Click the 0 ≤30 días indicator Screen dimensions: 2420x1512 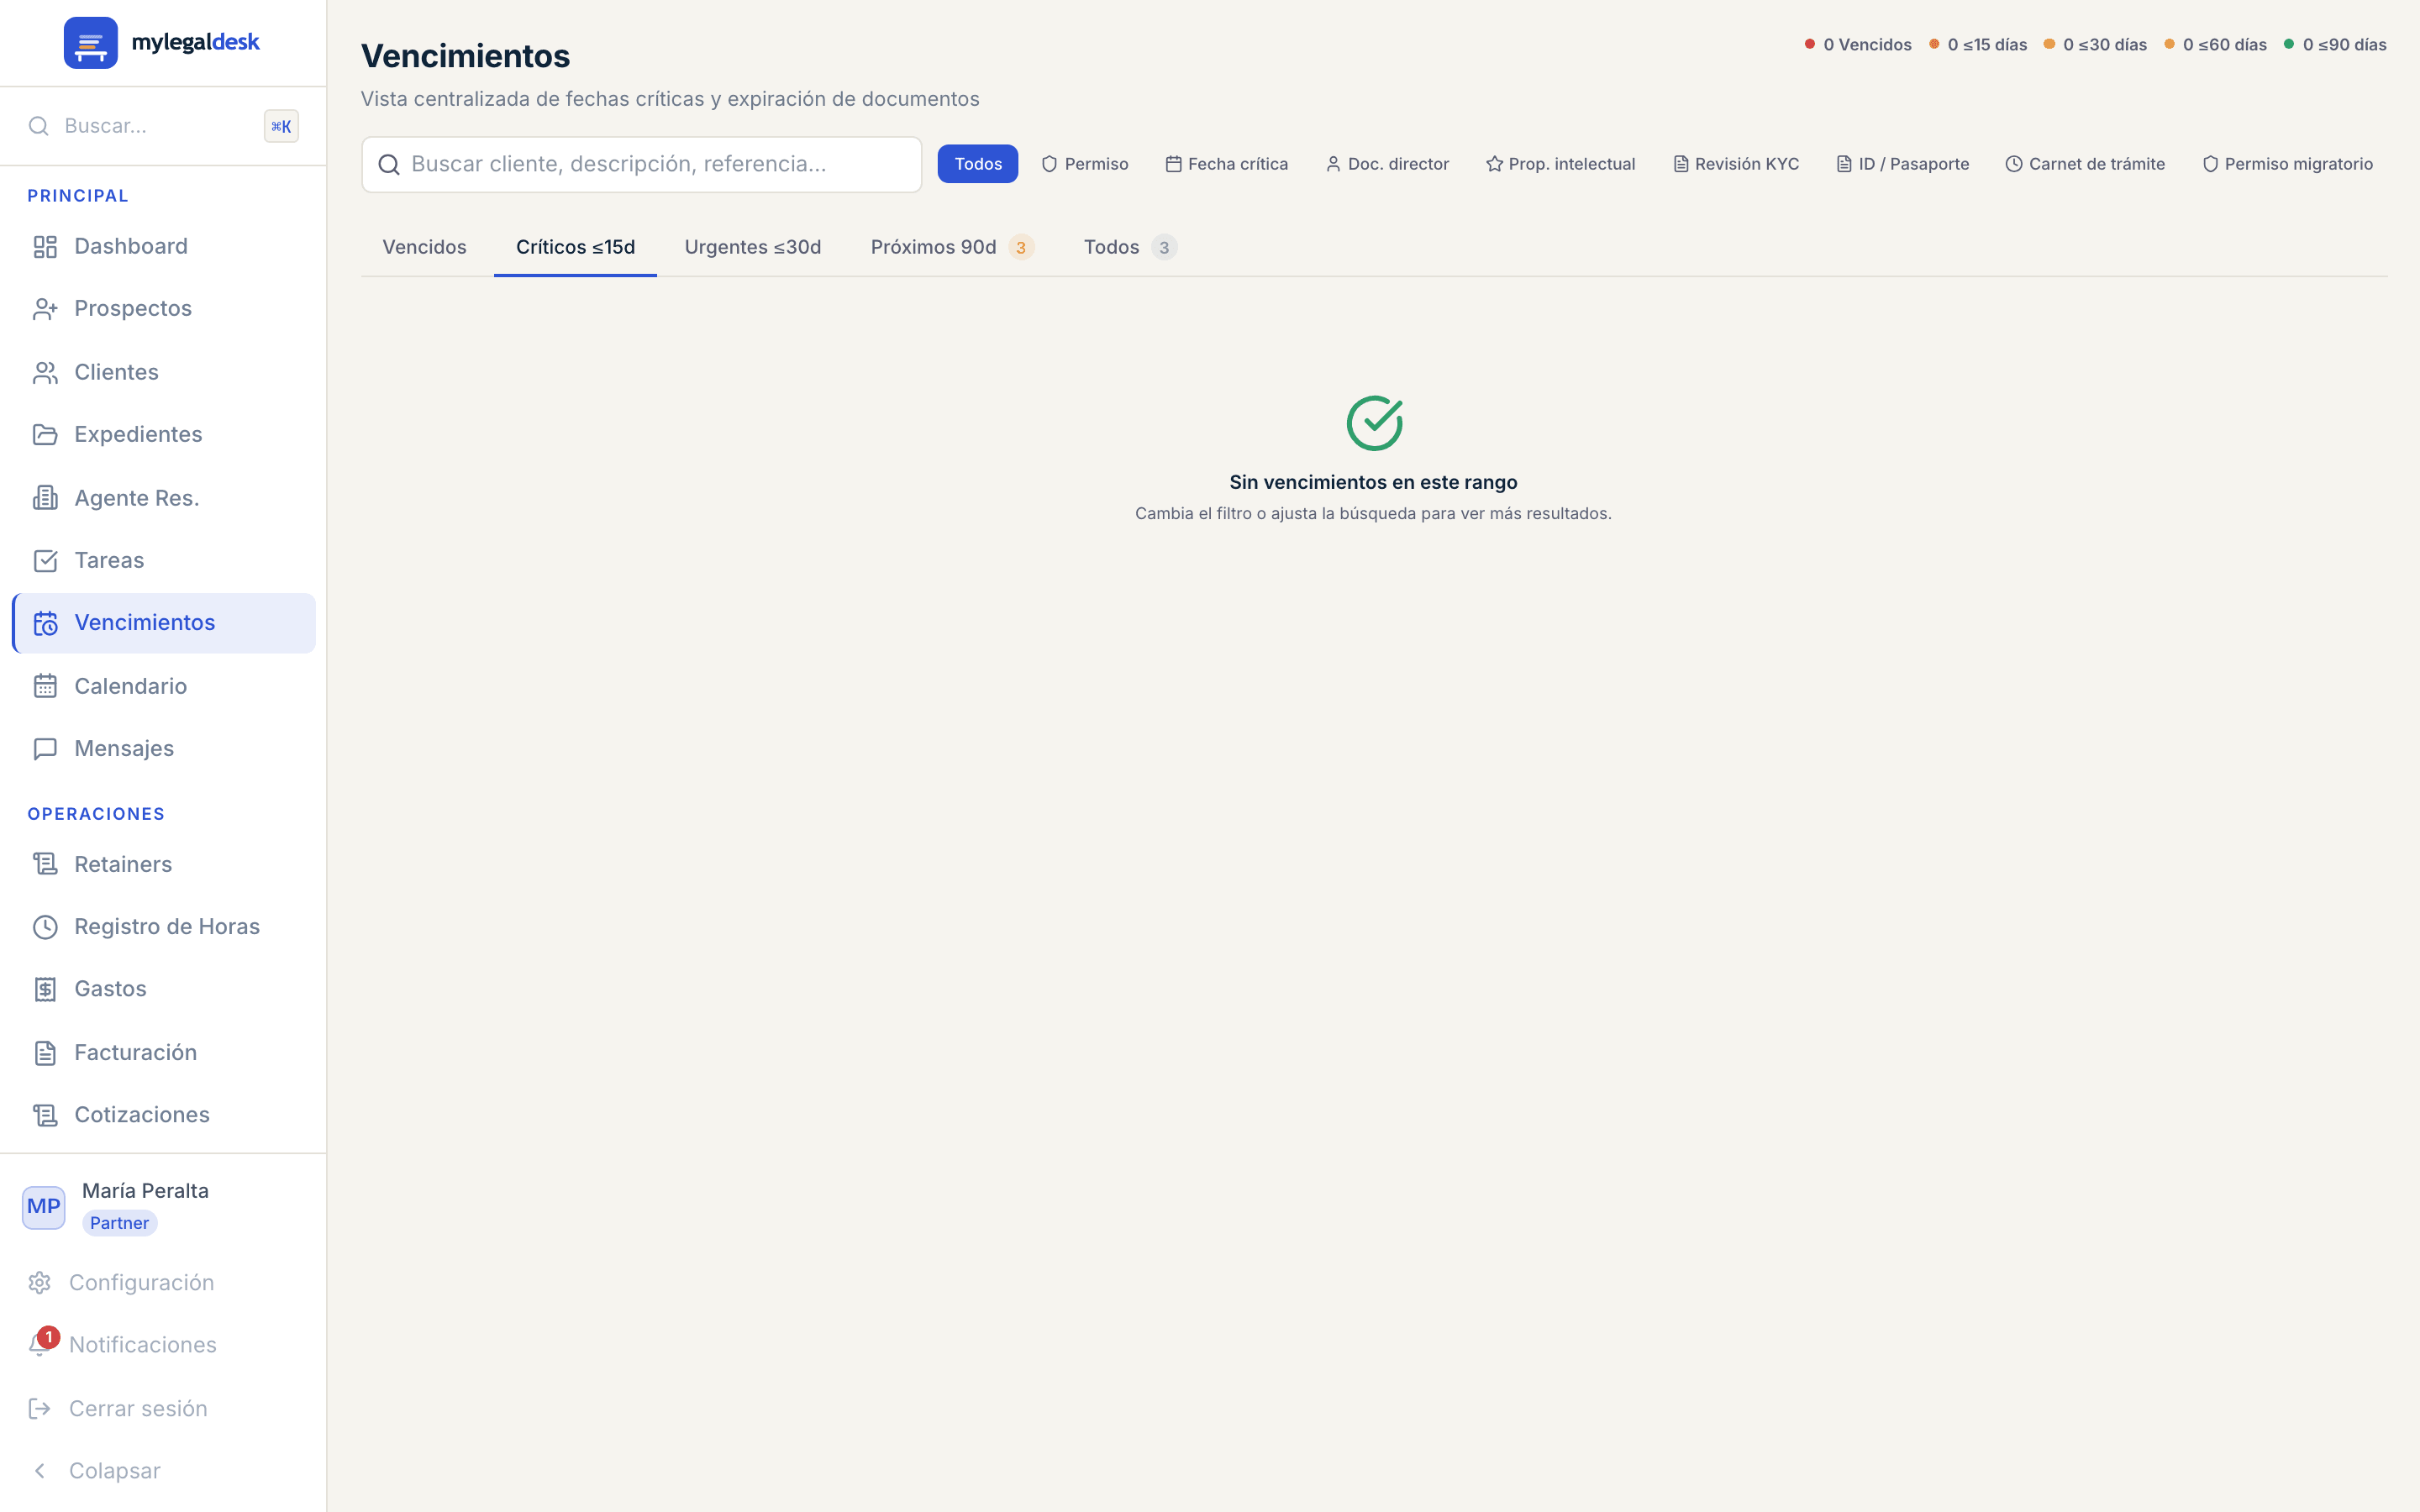(x=2095, y=45)
